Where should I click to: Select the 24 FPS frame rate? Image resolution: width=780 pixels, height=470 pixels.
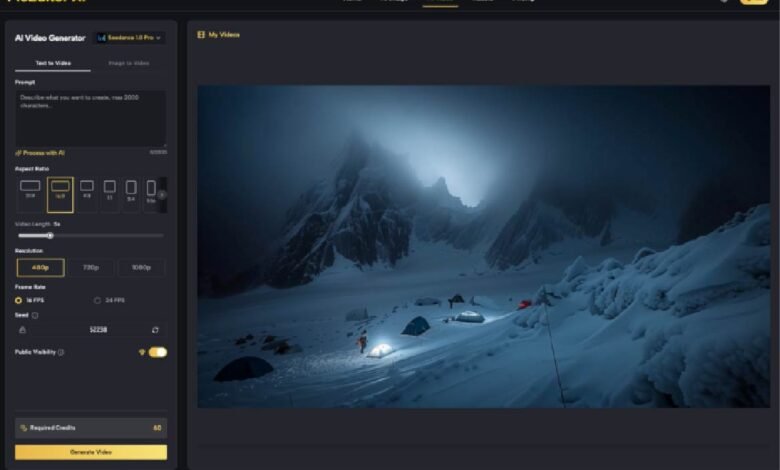click(97, 300)
